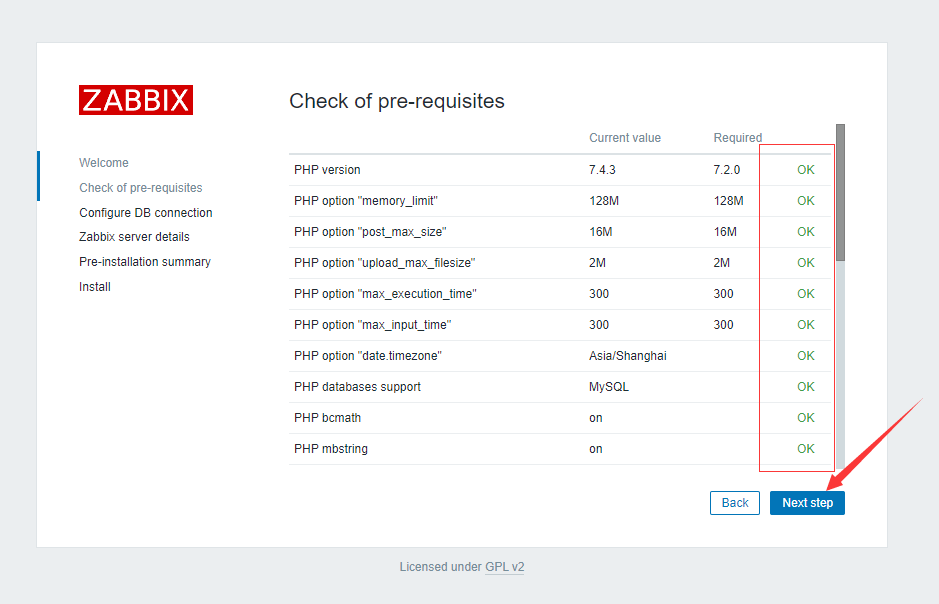The image size is (939, 604).
Task: Click the MySQL databases support value
Action: click(608, 387)
